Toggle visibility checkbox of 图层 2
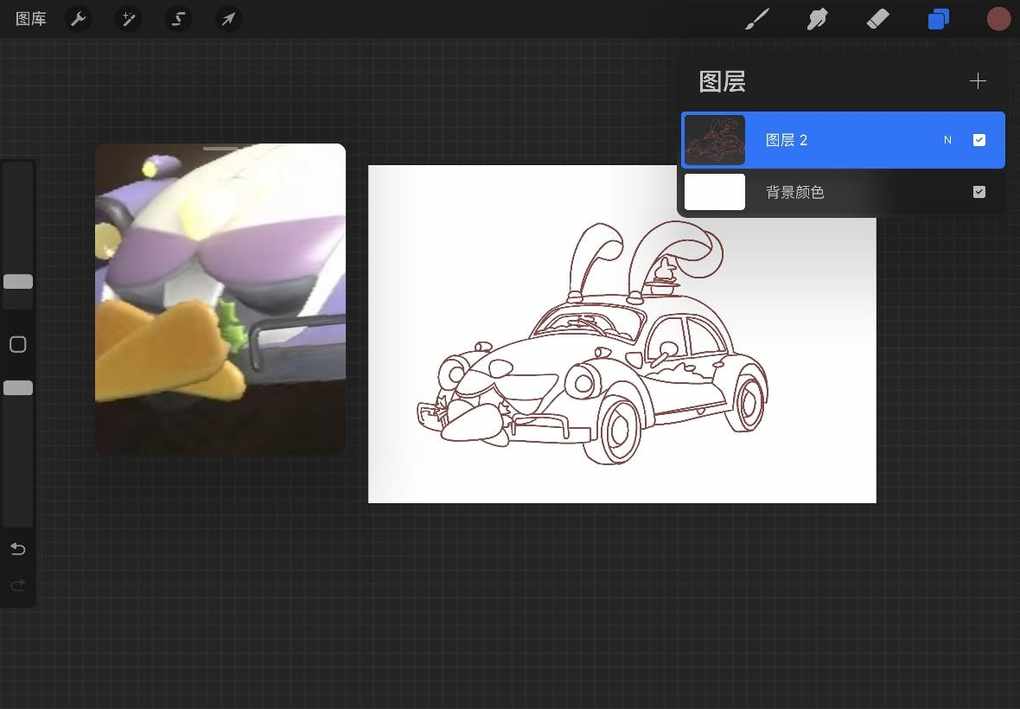 click(x=978, y=140)
